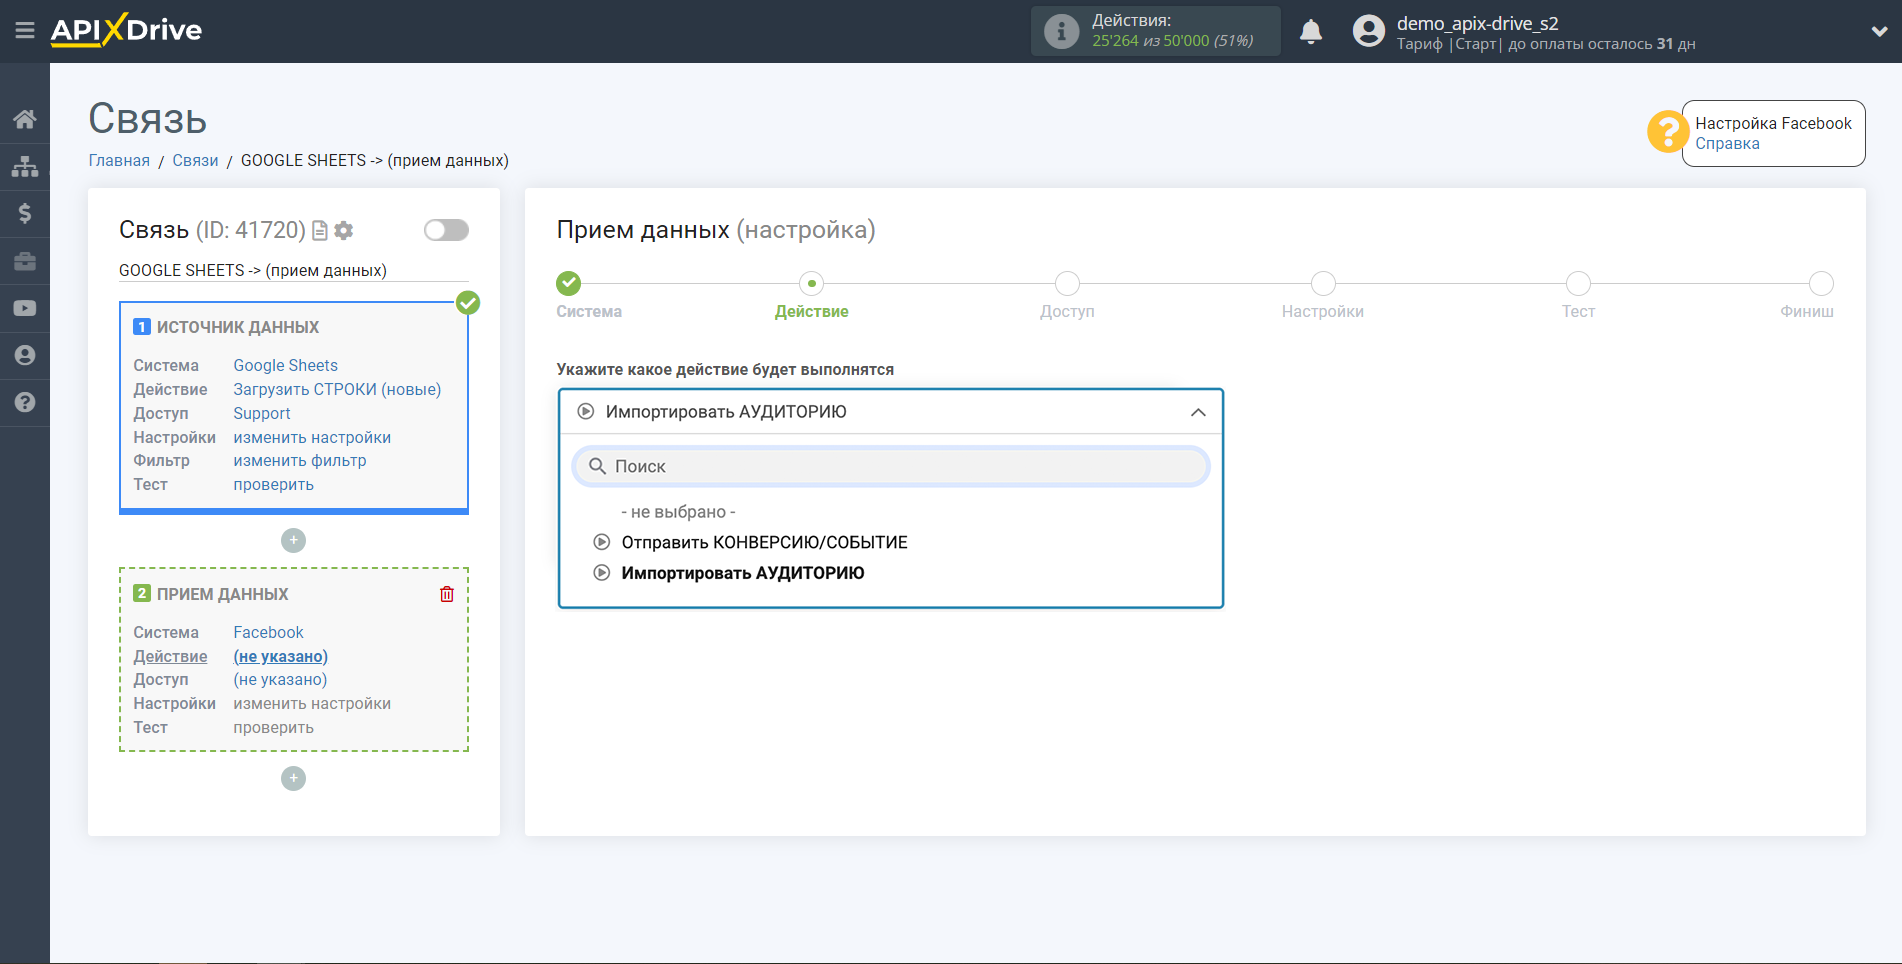Open the 'Связи' breadcrumb link
Viewport: 1902px width, 964px height.
click(195, 160)
